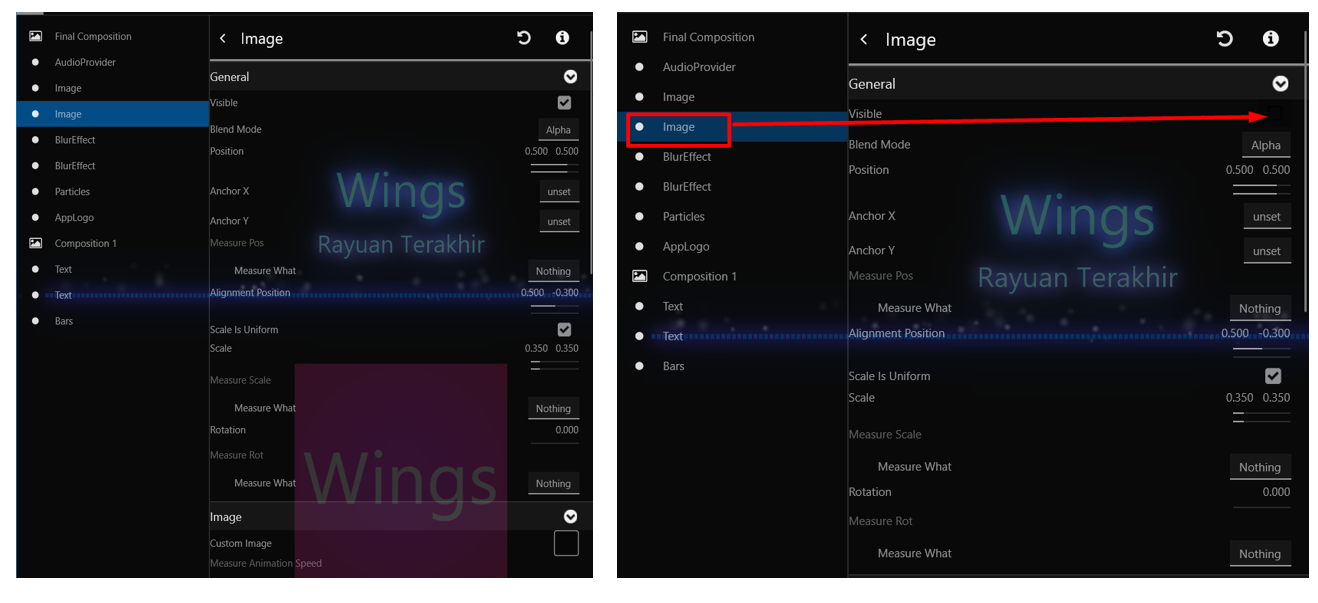Open the info icon in right screenshot header
This screenshot has height=603, width=1318.
pyautogui.click(x=1270, y=38)
